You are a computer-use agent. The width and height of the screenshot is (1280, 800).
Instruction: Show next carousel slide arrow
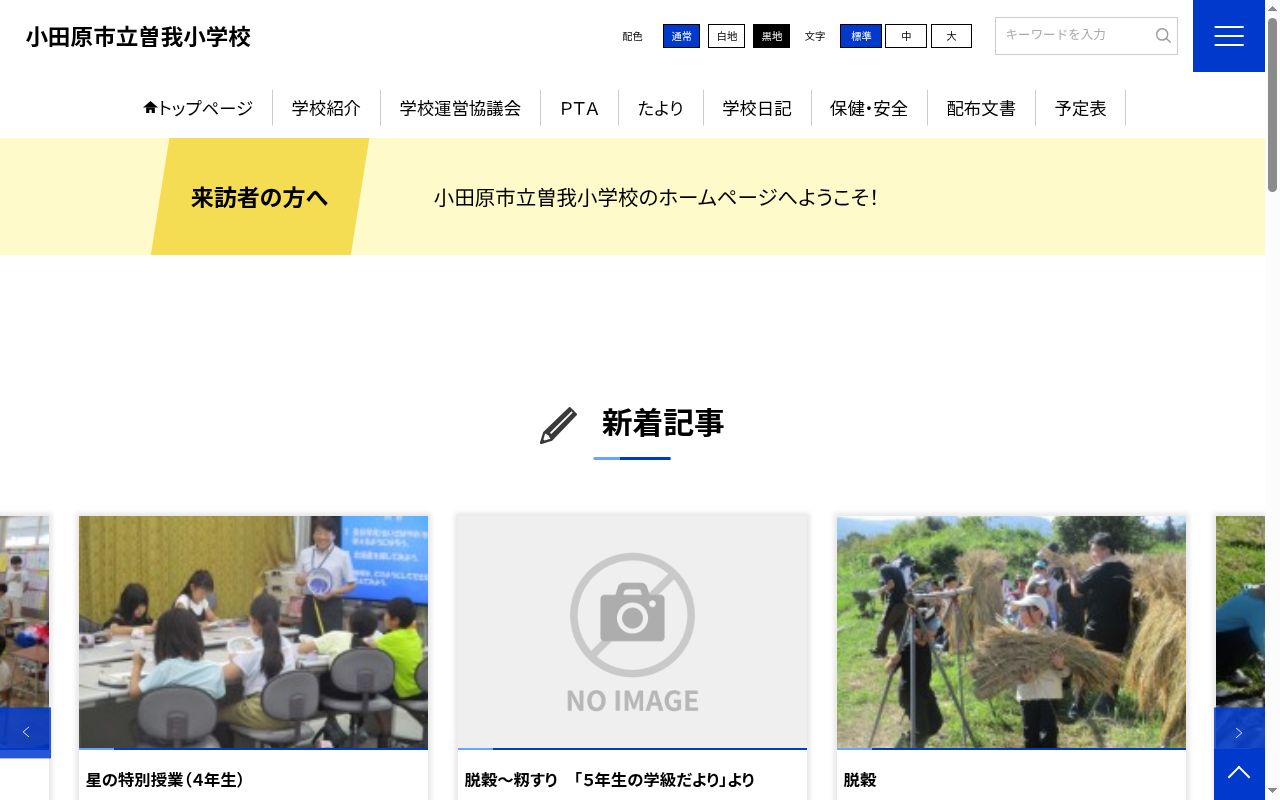tap(1239, 733)
